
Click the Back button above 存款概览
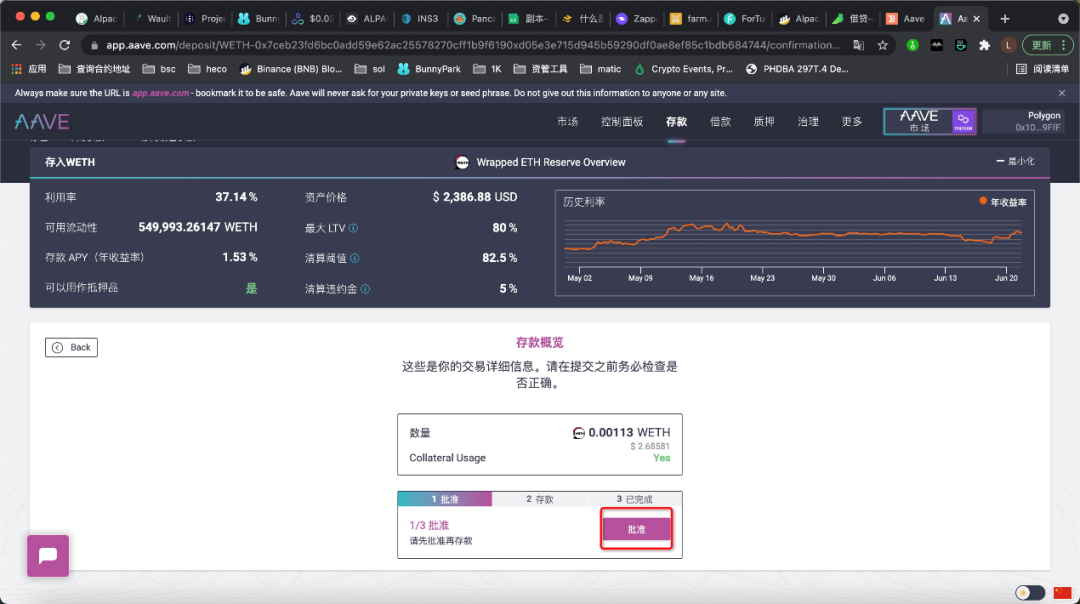tap(71, 347)
